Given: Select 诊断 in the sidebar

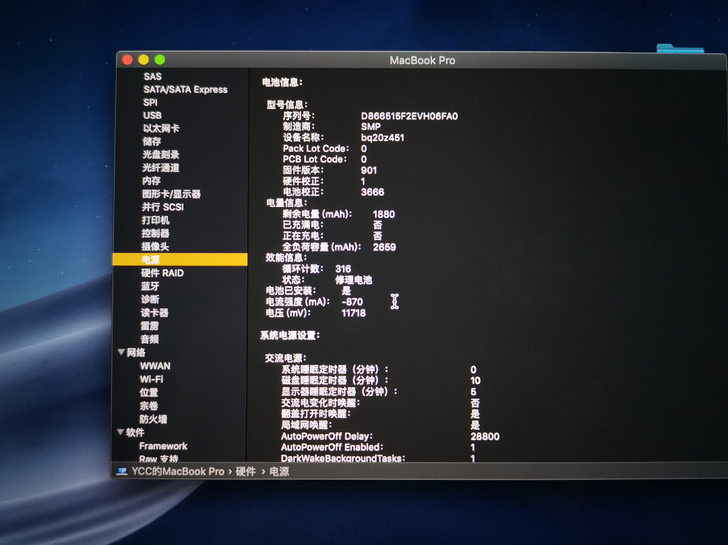Looking at the screenshot, I should point(150,299).
